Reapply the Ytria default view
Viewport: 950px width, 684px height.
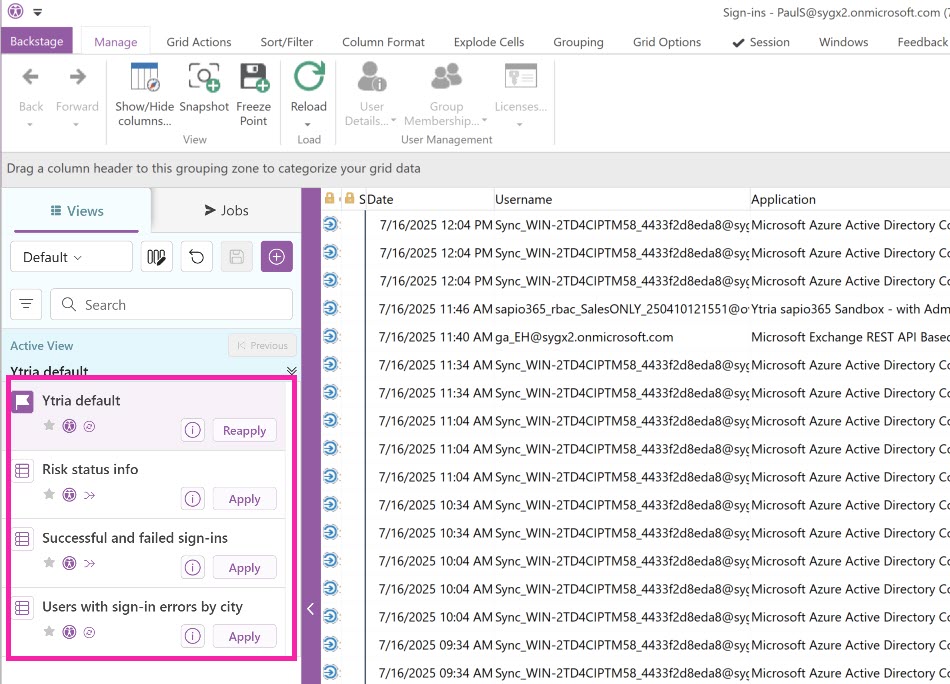(244, 431)
